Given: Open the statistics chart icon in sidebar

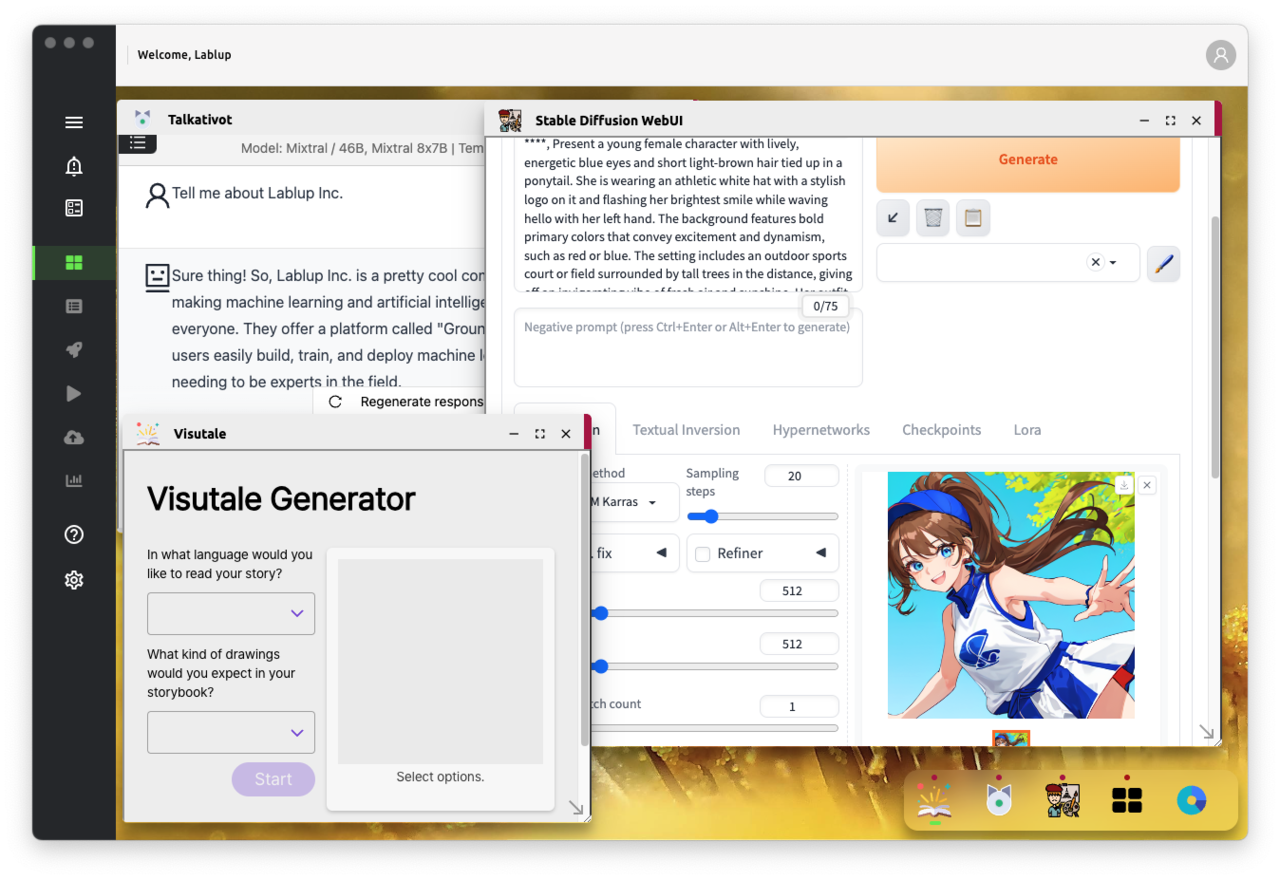Looking at the screenshot, I should [74, 481].
